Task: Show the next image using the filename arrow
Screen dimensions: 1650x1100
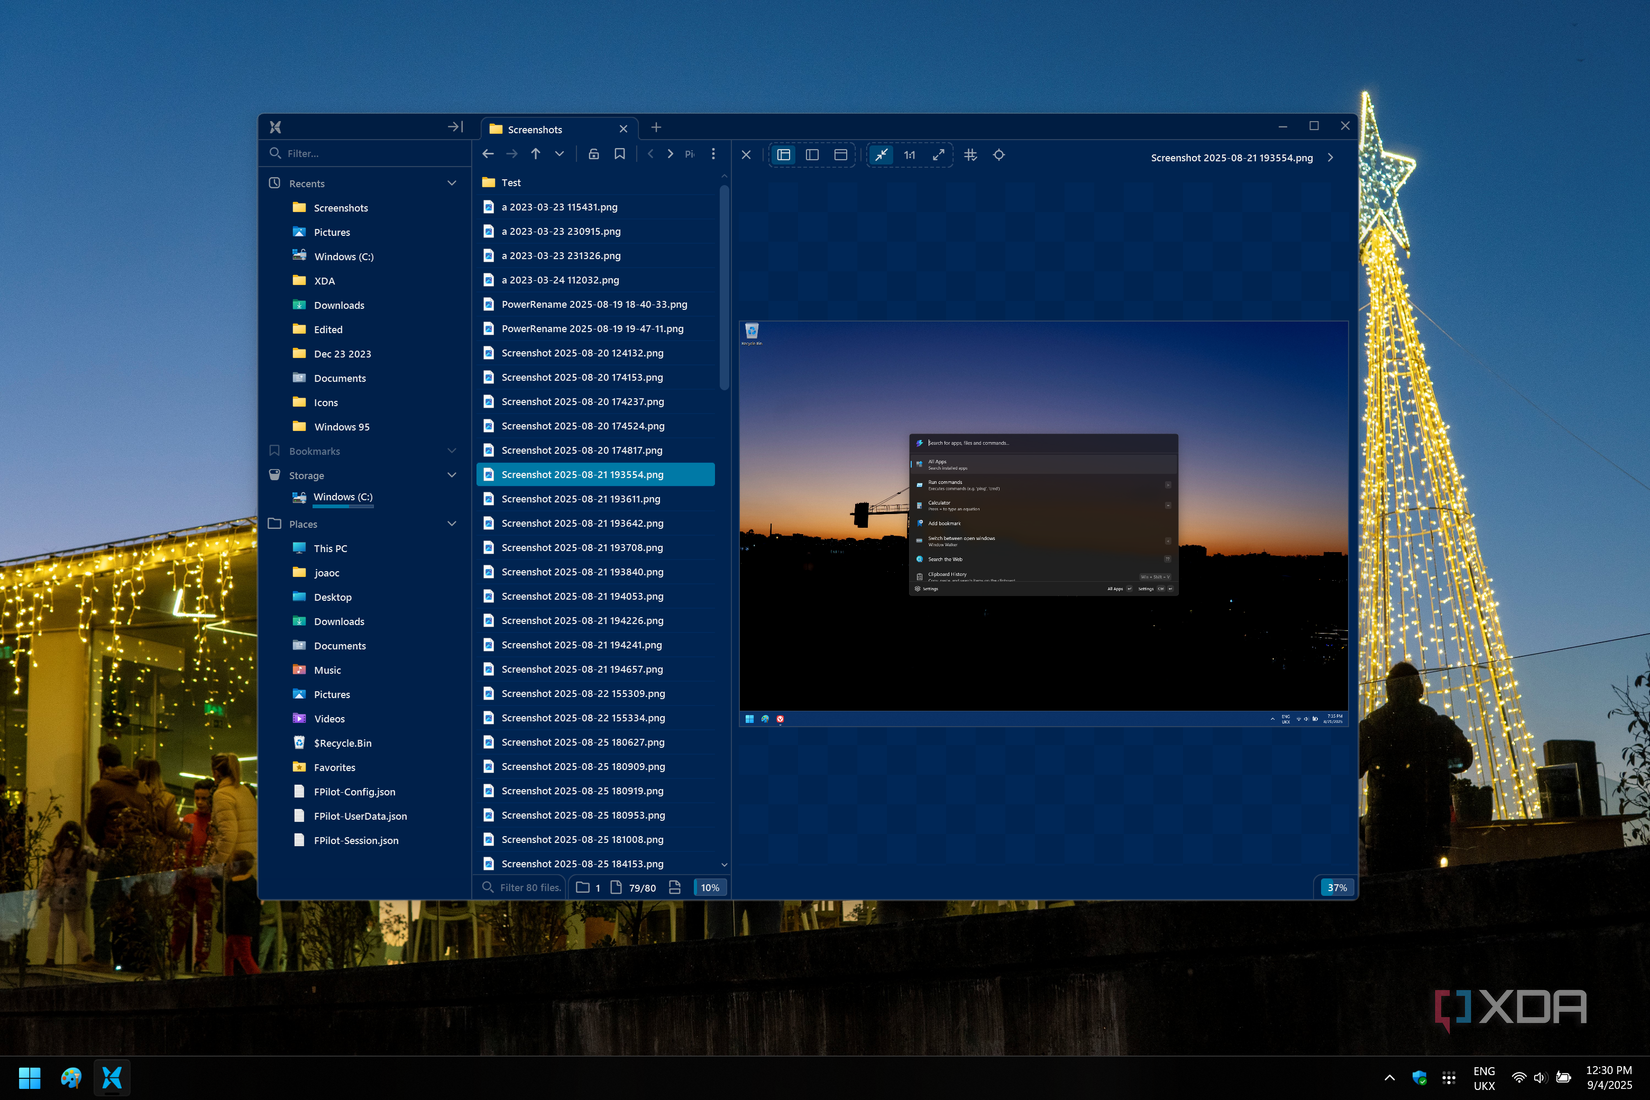Action: [x=1331, y=157]
